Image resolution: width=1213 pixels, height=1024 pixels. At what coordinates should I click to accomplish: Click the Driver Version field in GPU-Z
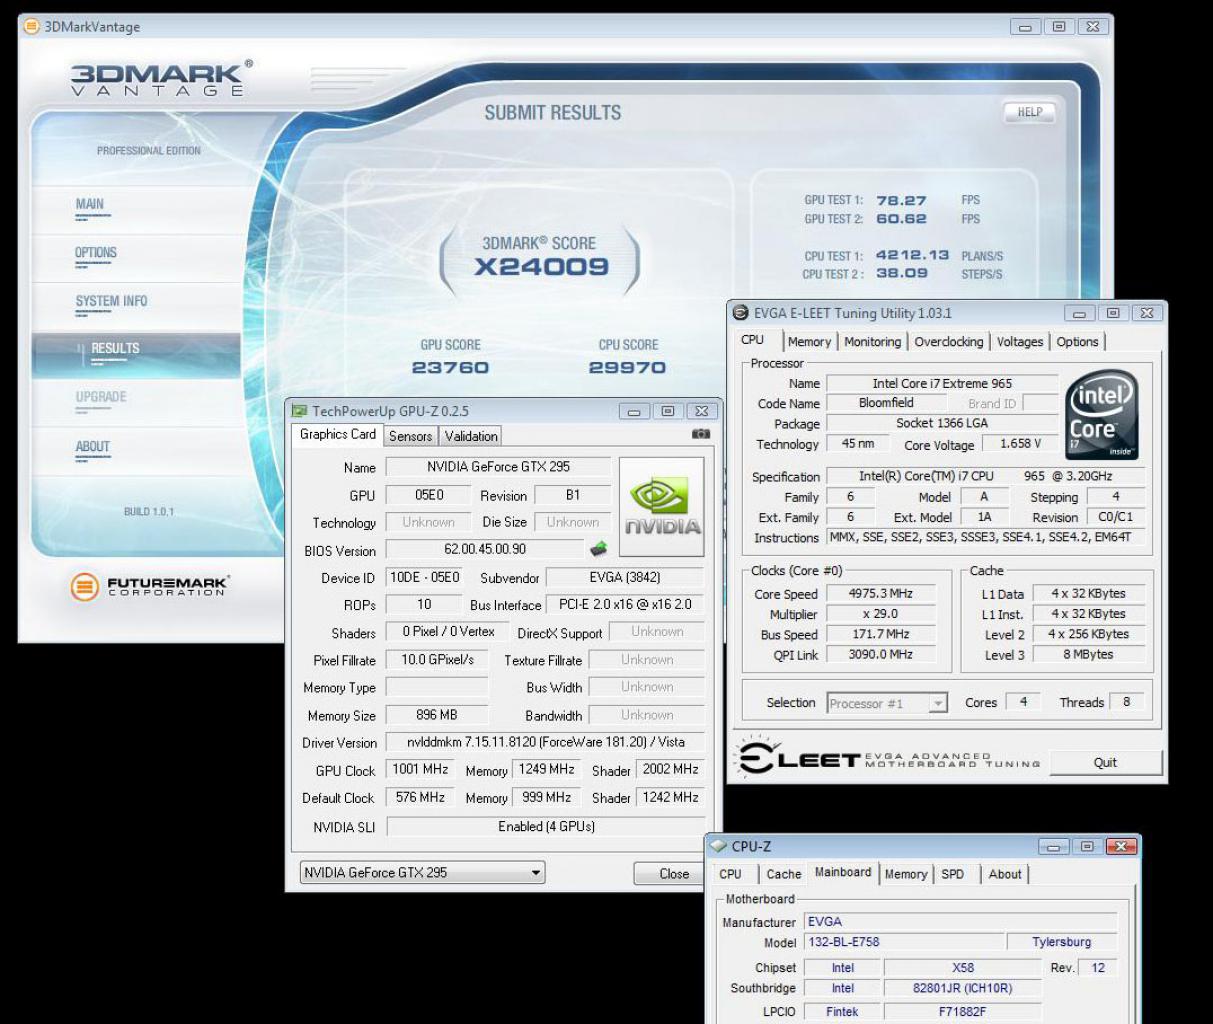pos(546,742)
